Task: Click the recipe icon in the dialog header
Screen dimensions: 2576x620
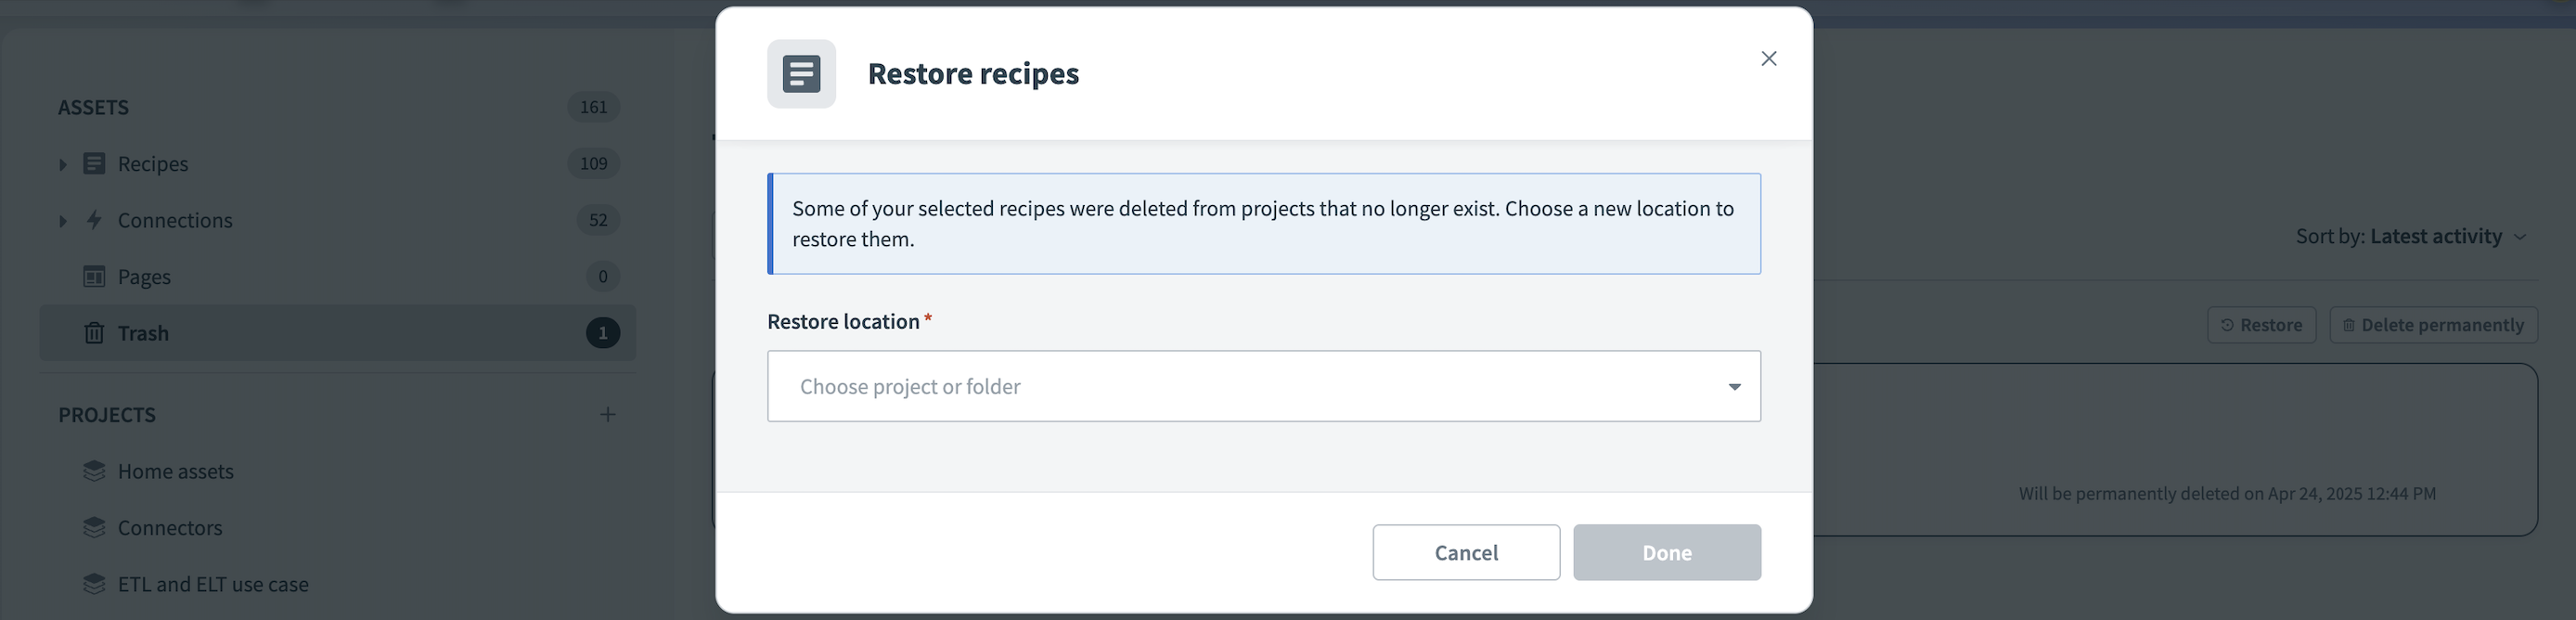Action: point(801,73)
